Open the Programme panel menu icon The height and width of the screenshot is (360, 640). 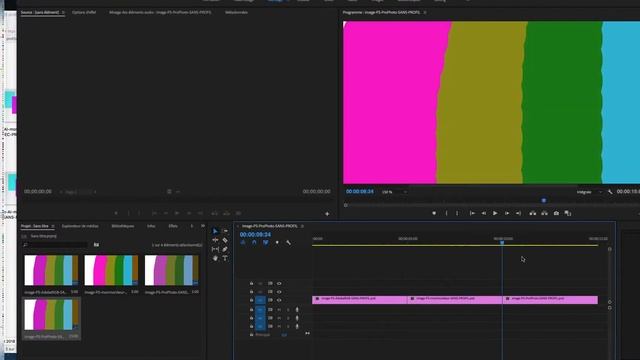425,13
